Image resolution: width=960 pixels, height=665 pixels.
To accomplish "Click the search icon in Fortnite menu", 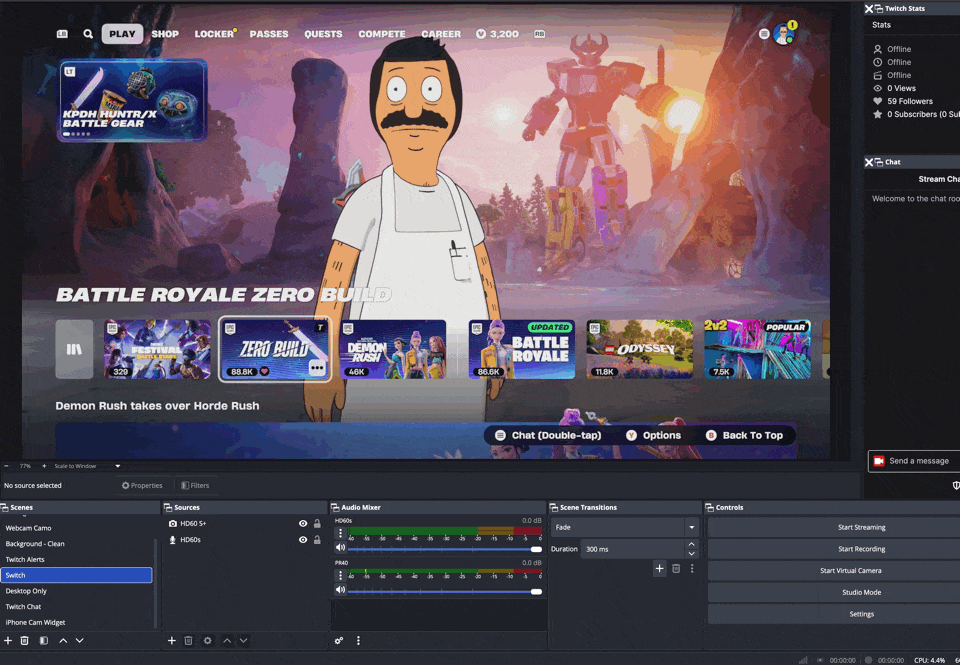I will (x=88, y=34).
